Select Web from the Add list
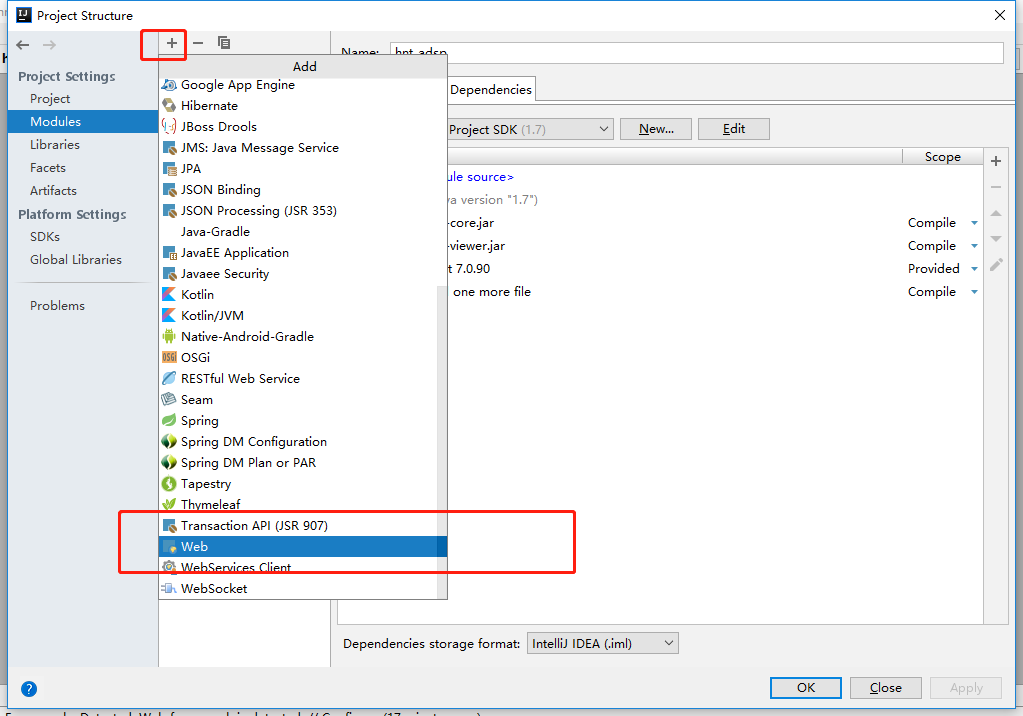This screenshot has width=1023, height=716. coord(303,546)
